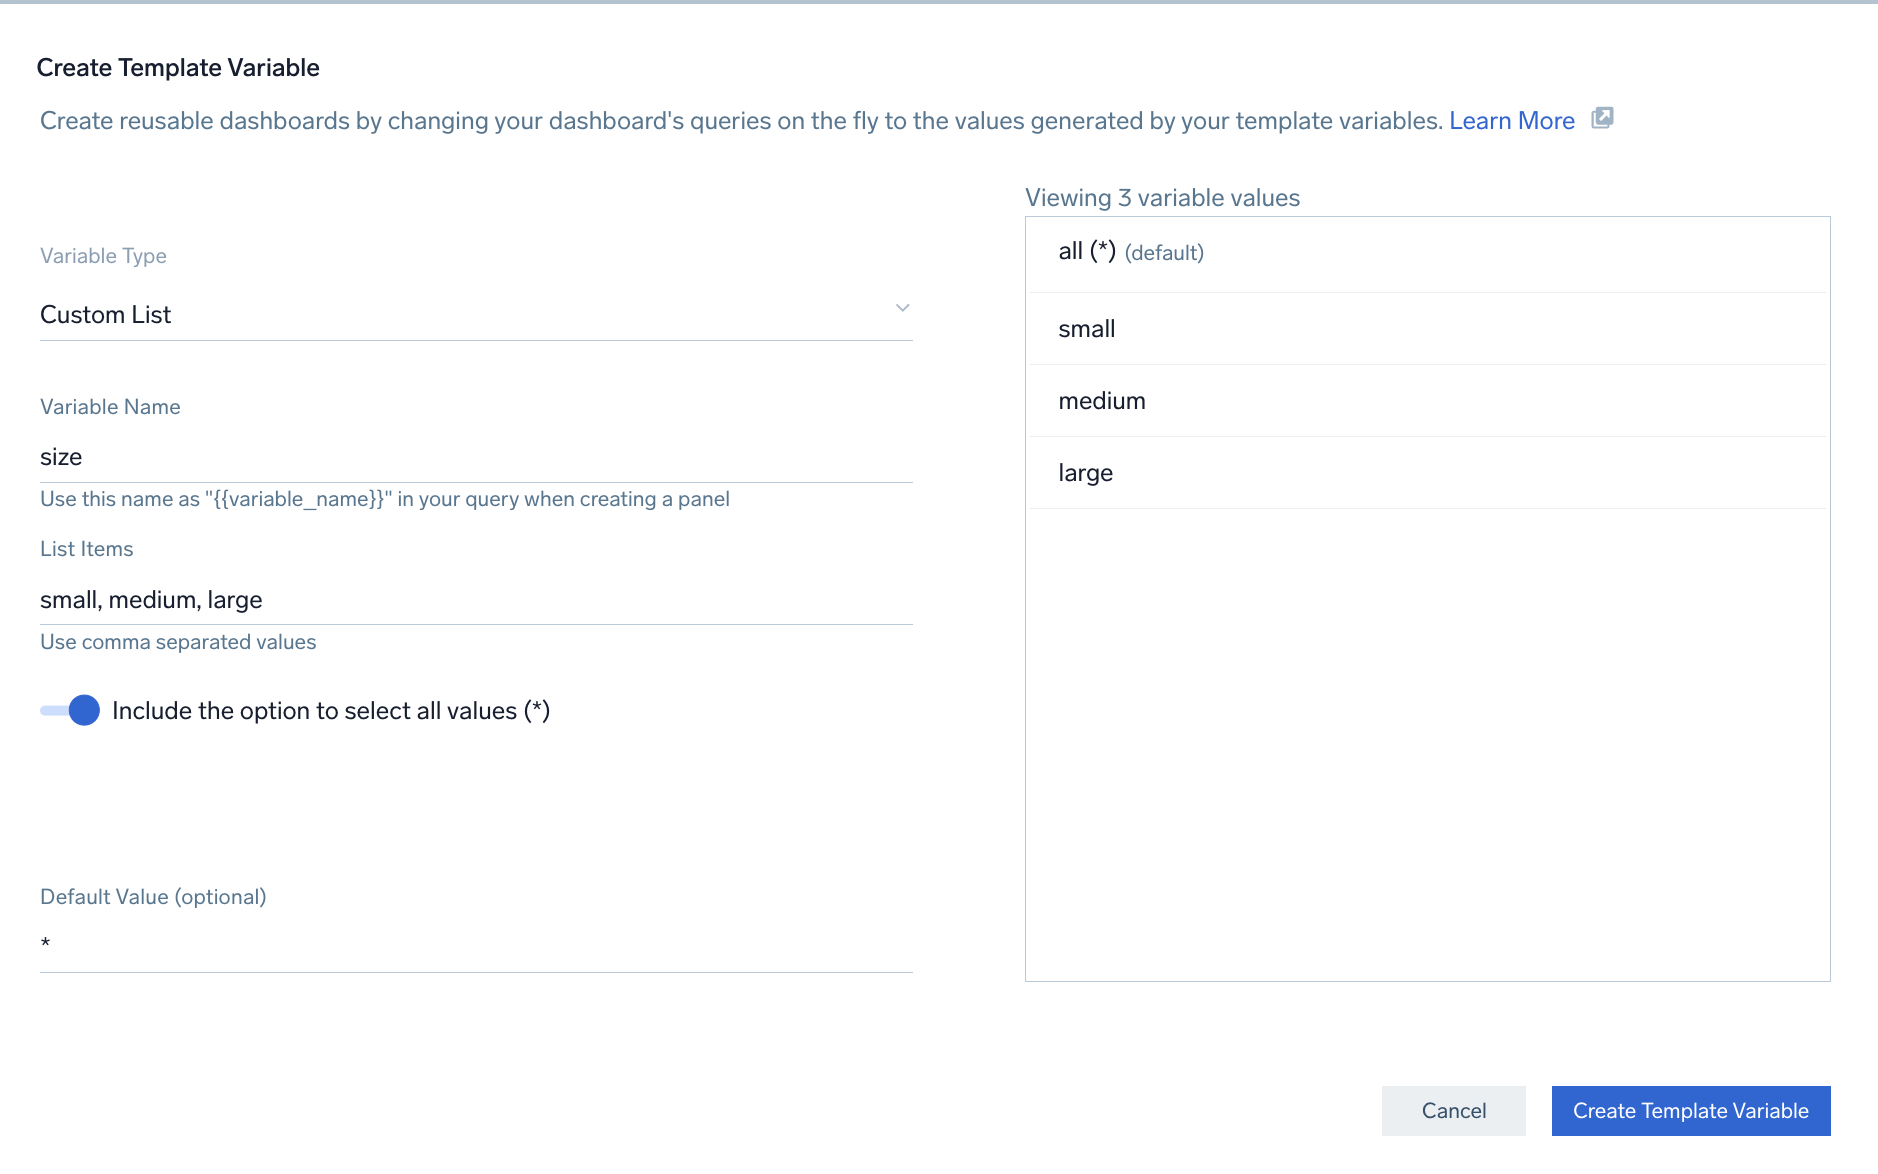
Task: Toggle the select all values (*) switch
Action: click(x=71, y=711)
